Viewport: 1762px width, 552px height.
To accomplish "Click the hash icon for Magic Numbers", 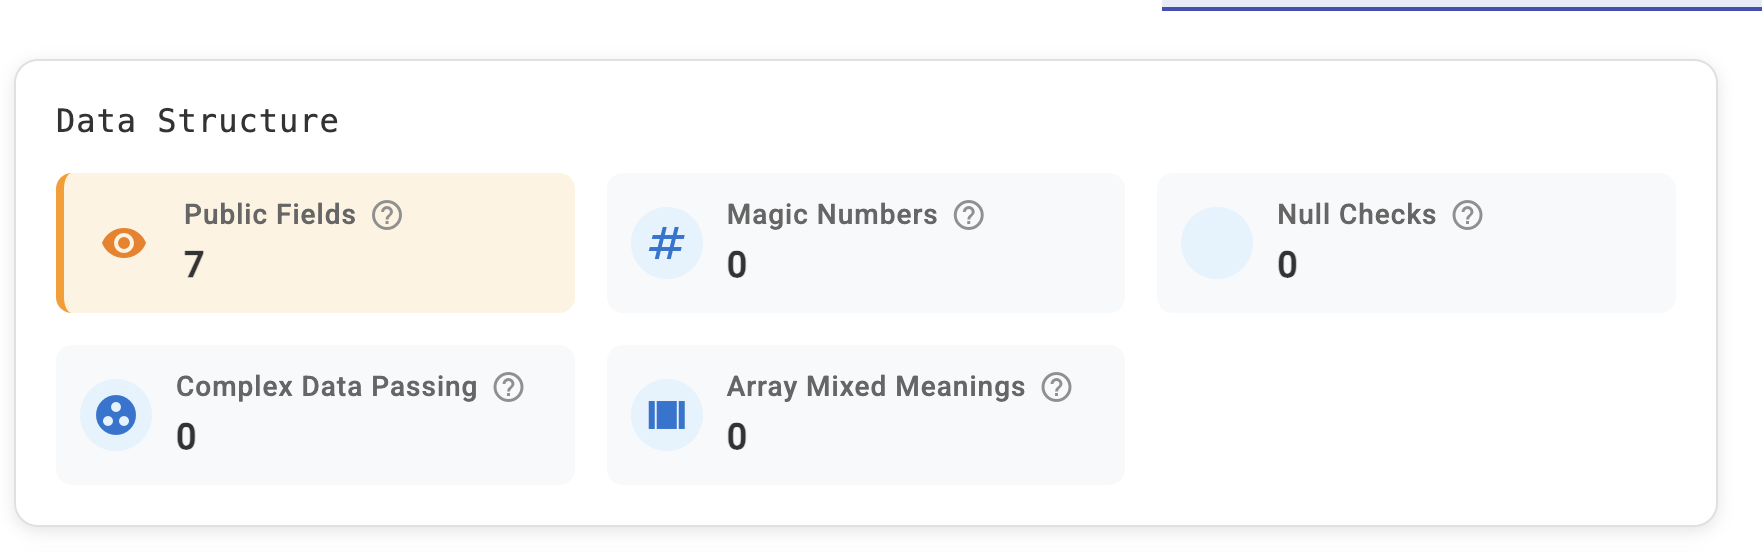I will click(x=667, y=243).
